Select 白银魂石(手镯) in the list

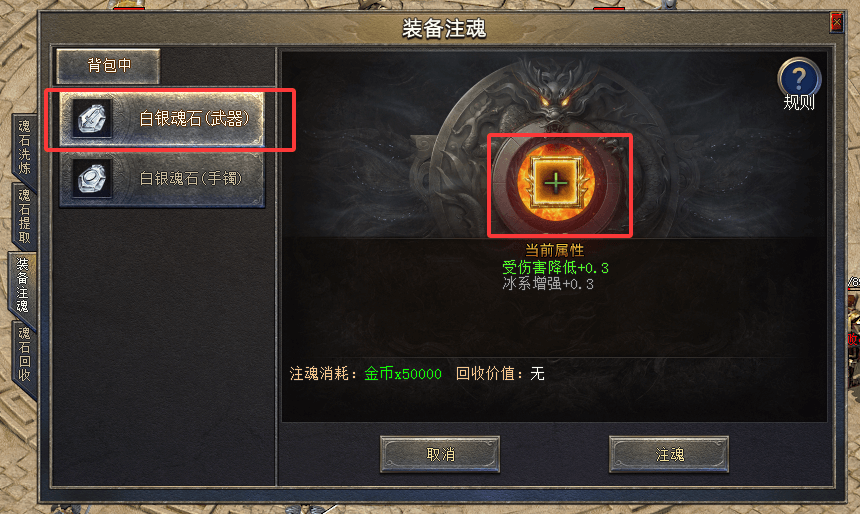tap(162, 179)
